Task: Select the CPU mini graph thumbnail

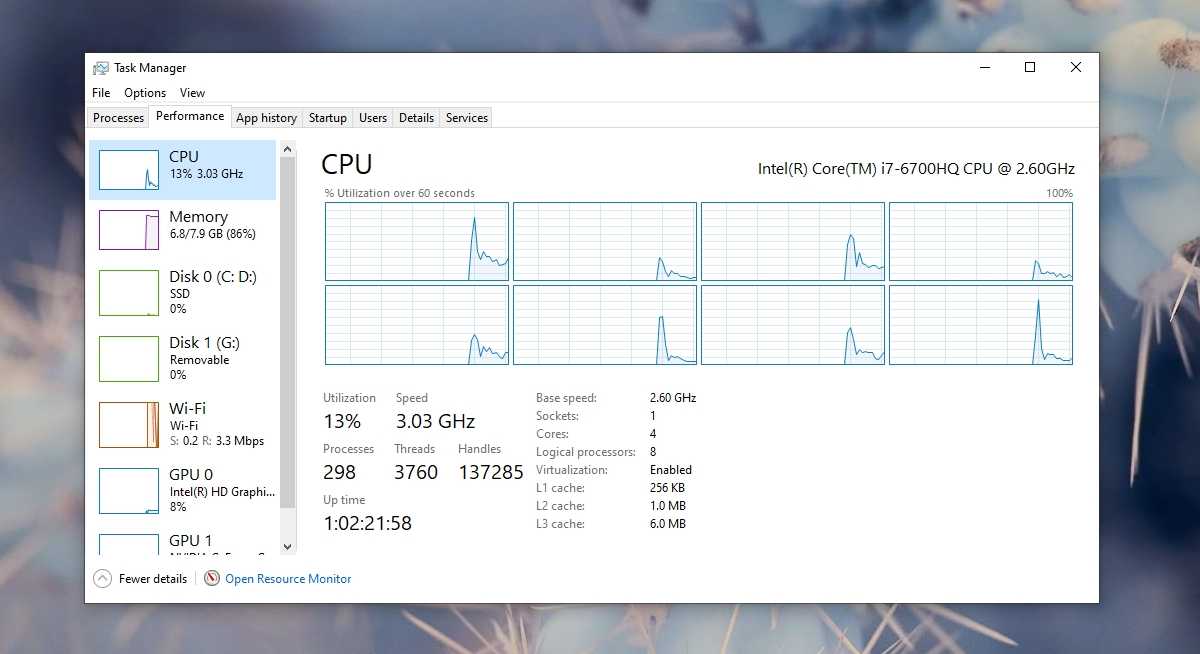Action: point(129,170)
